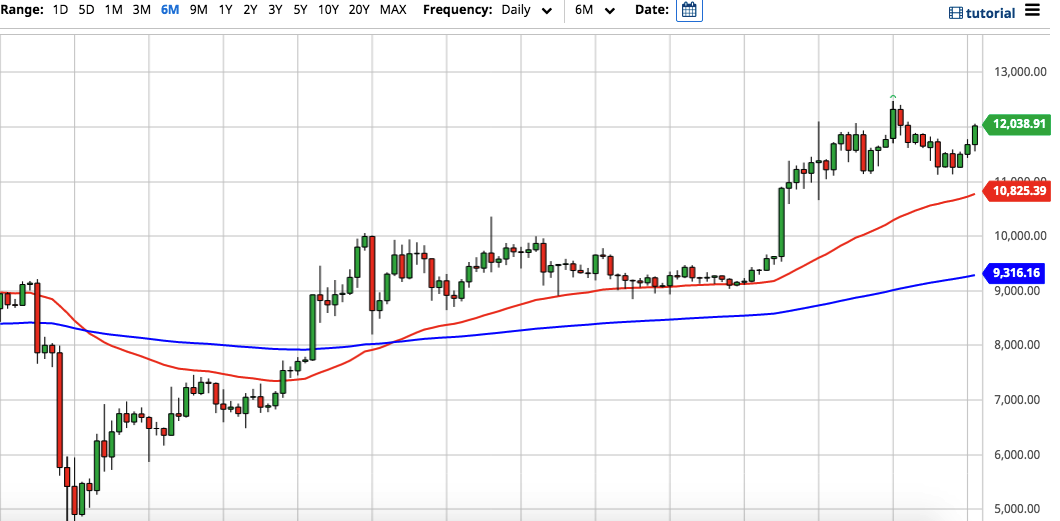
Task: Set range to 1D
Action: pyautogui.click(x=60, y=10)
